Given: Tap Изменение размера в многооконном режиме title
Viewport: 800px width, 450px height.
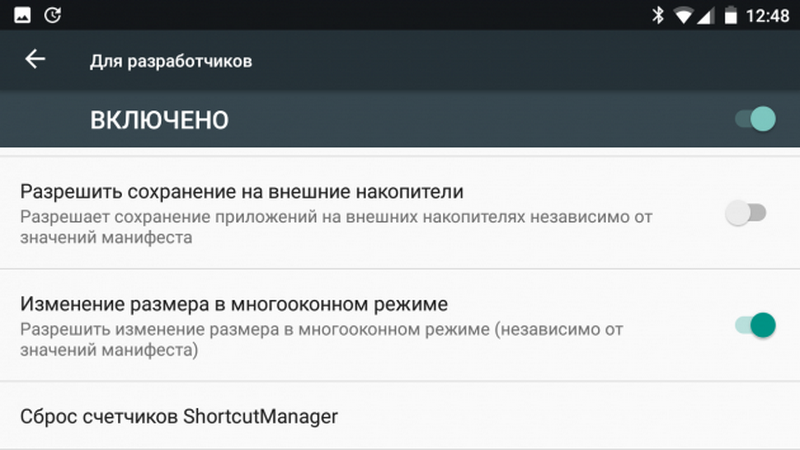Looking at the screenshot, I should tap(234, 302).
